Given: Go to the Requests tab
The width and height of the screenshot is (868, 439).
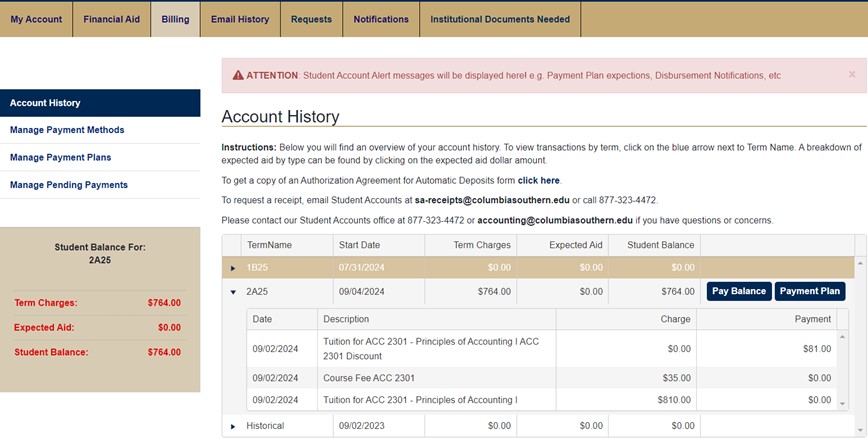Looking at the screenshot, I should click(311, 19).
